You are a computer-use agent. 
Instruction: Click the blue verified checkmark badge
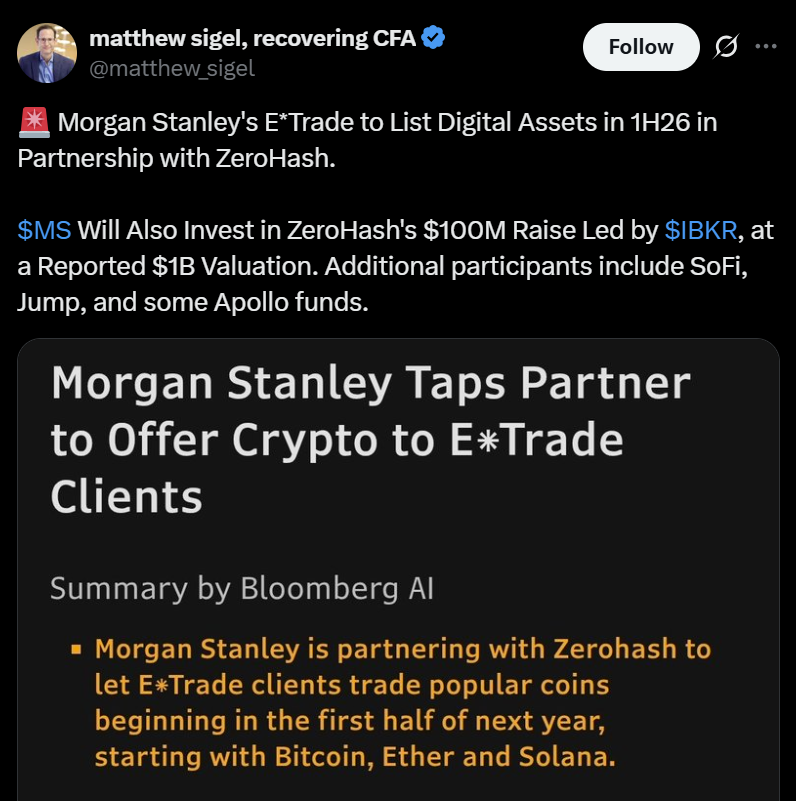click(x=433, y=40)
